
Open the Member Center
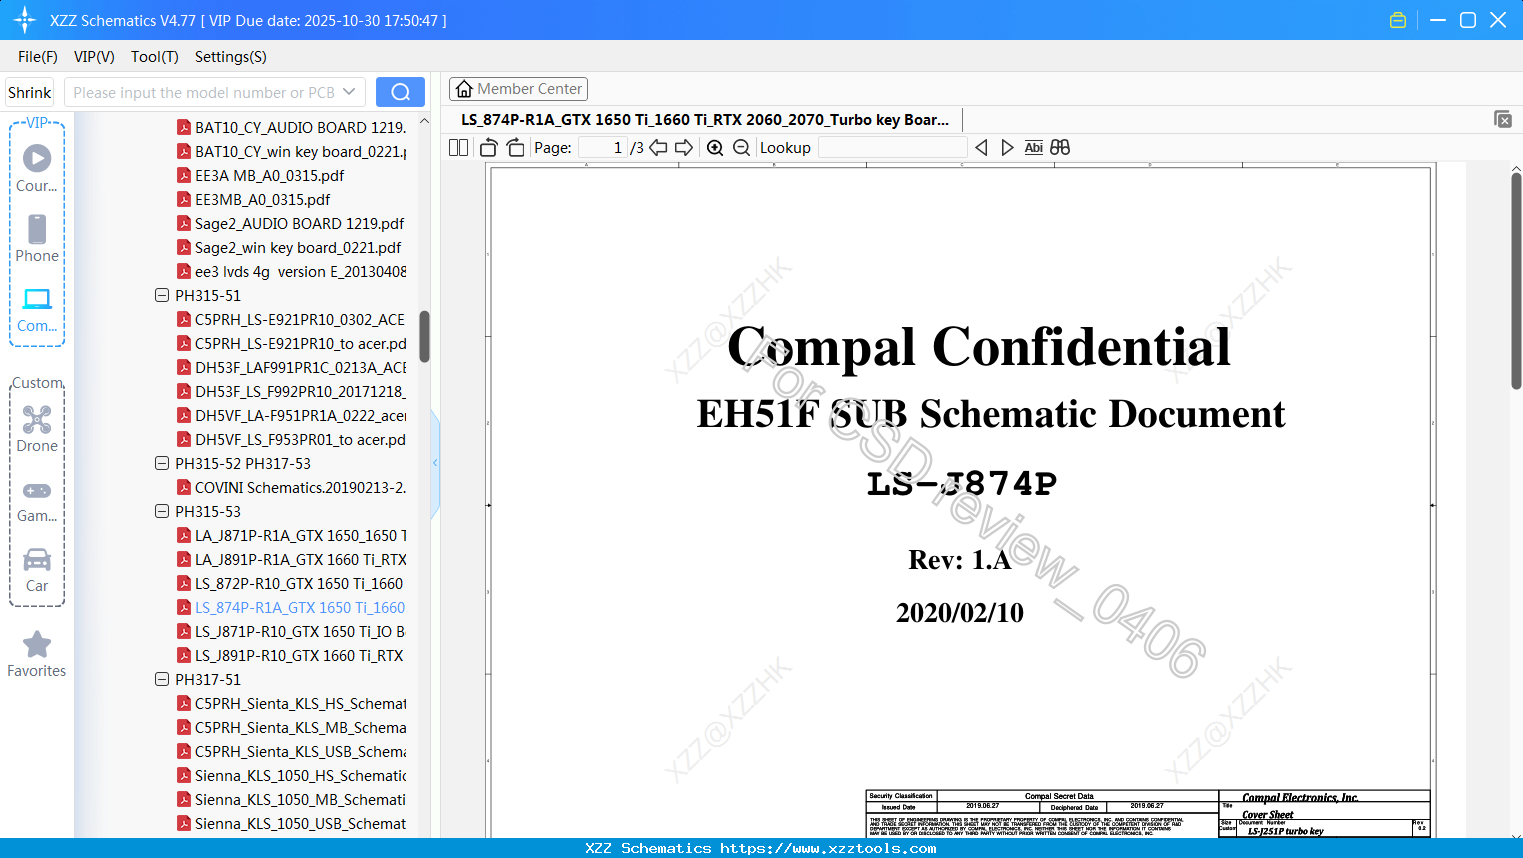point(518,89)
